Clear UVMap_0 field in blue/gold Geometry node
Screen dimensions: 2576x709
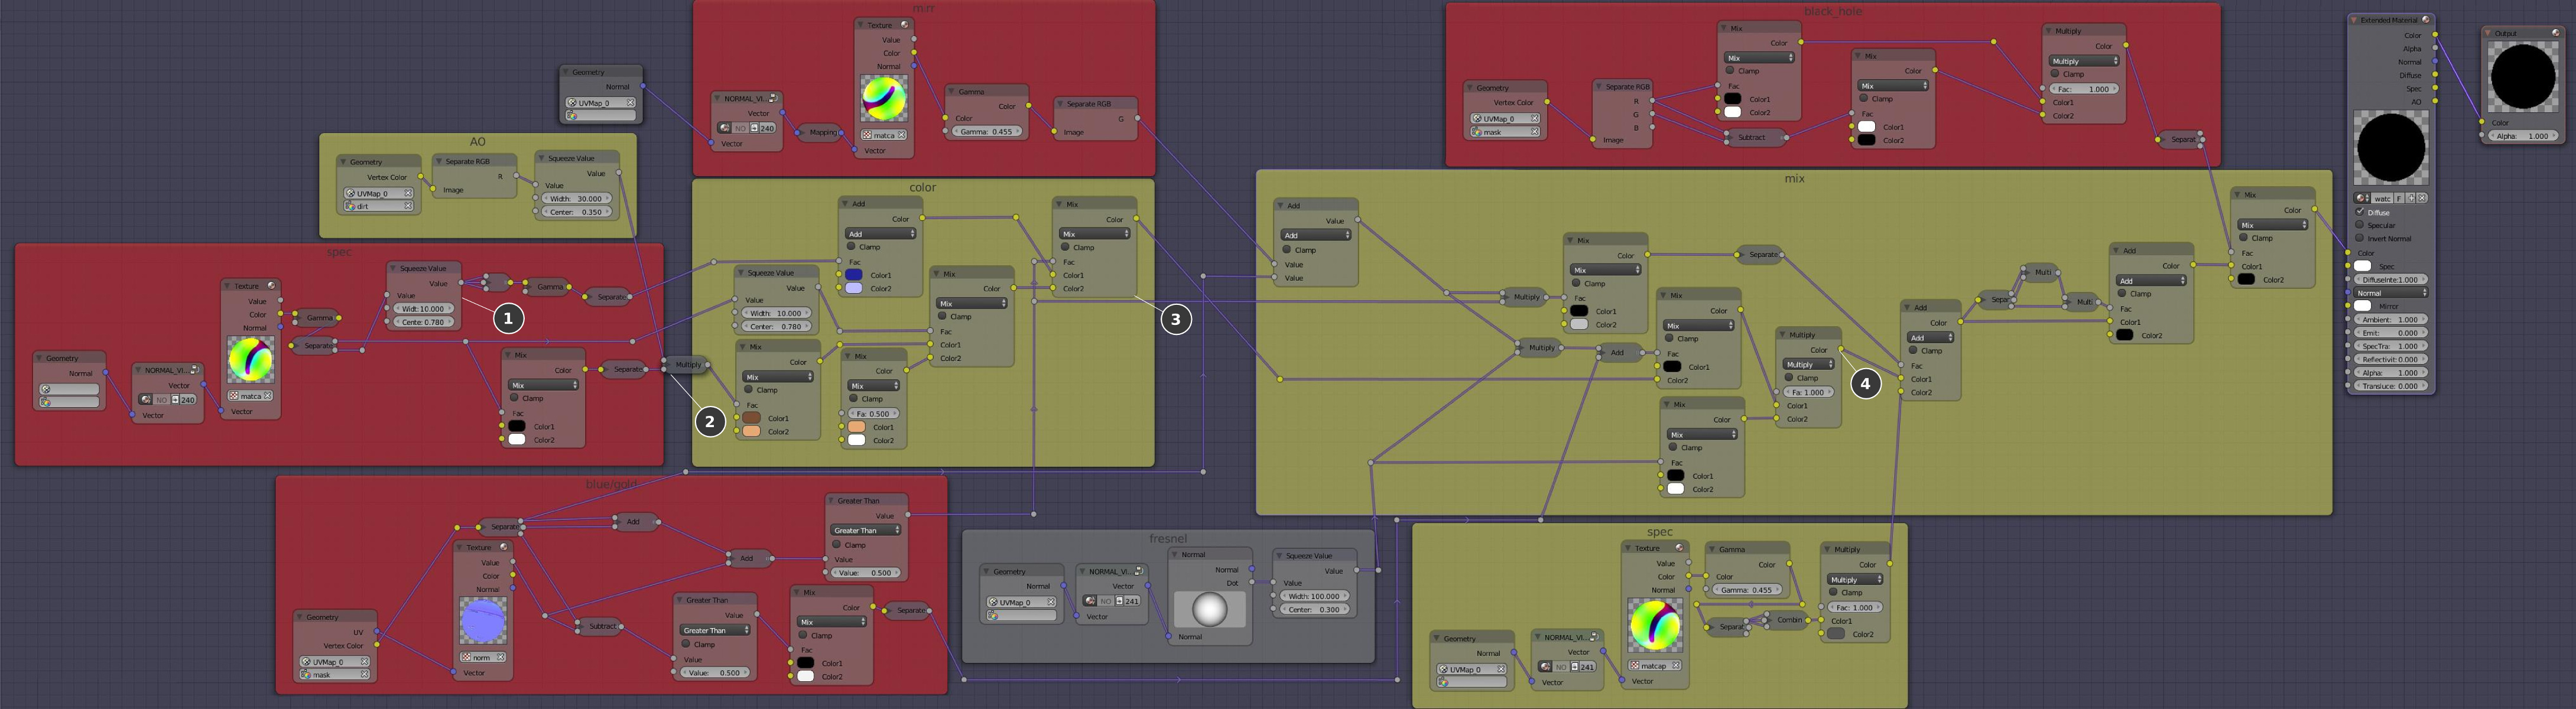364,662
